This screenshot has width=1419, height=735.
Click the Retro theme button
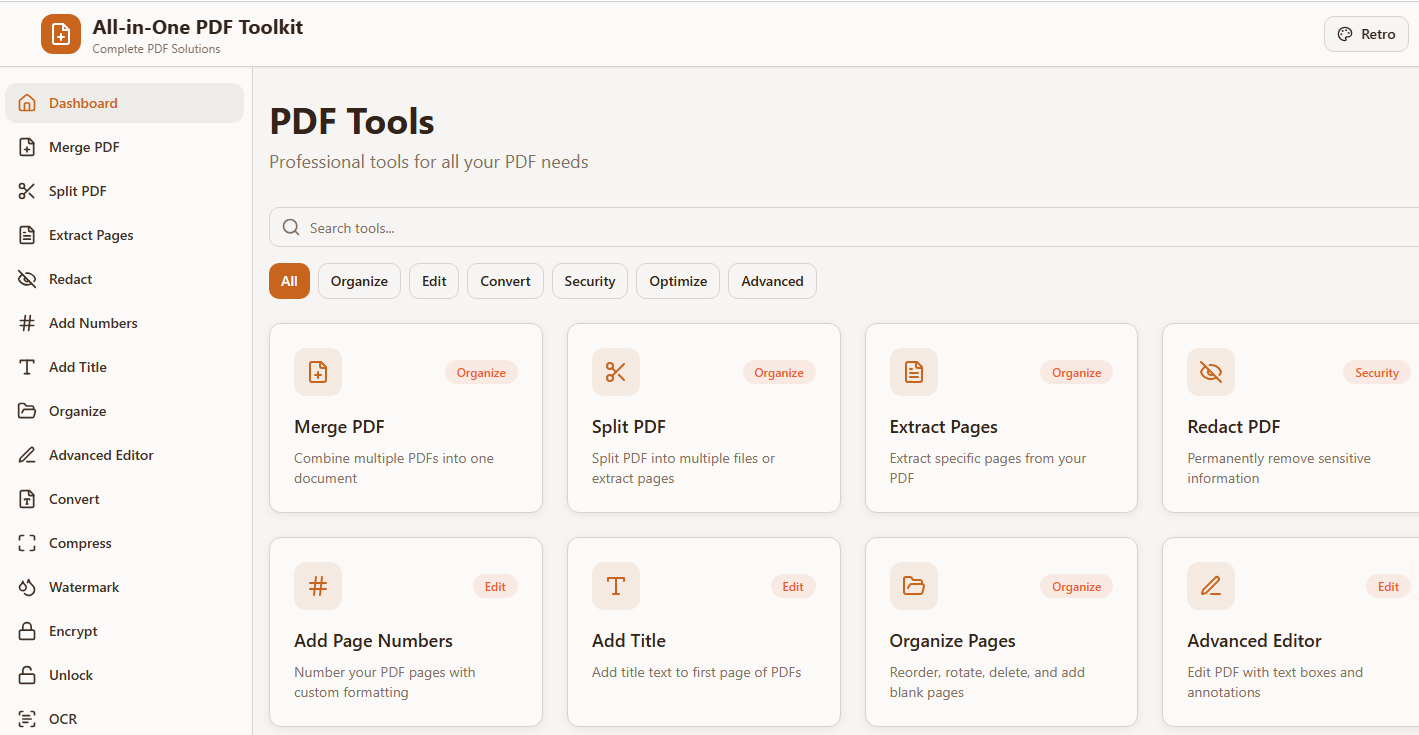point(1366,34)
